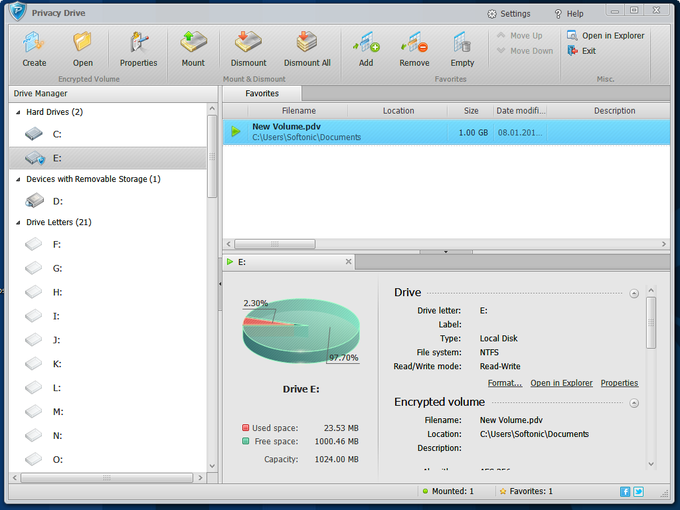The height and width of the screenshot is (510, 680).
Task: Click the Dismount All icon
Action: (x=307, y=42)
